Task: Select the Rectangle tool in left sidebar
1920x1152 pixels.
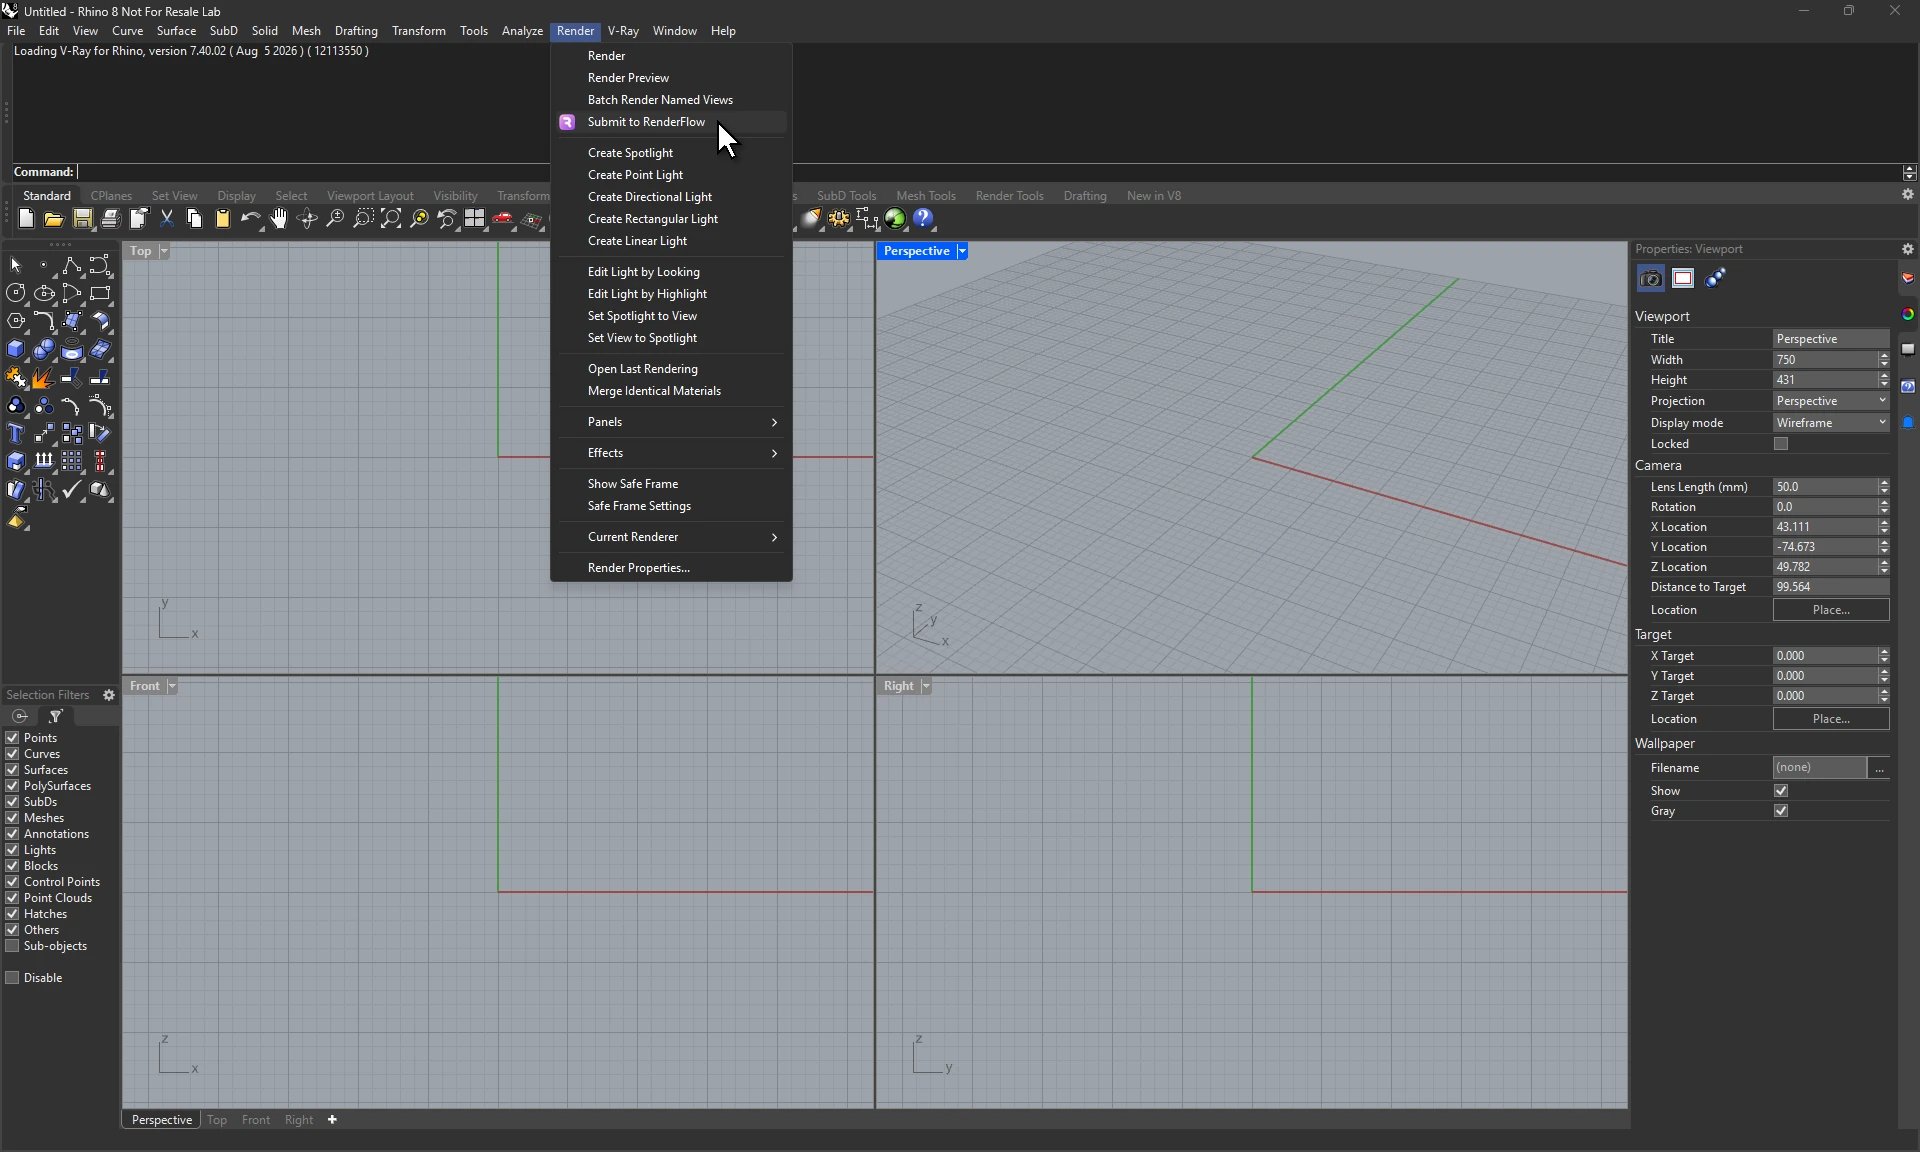Action: 100,294
